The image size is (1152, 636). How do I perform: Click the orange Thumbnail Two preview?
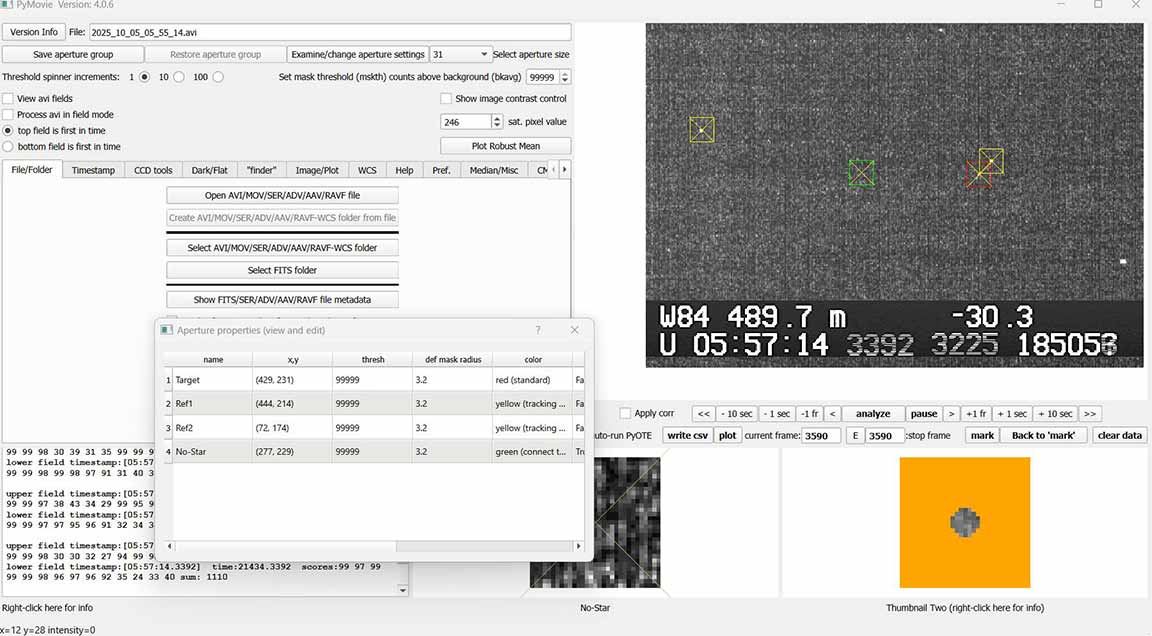(964, 522)
